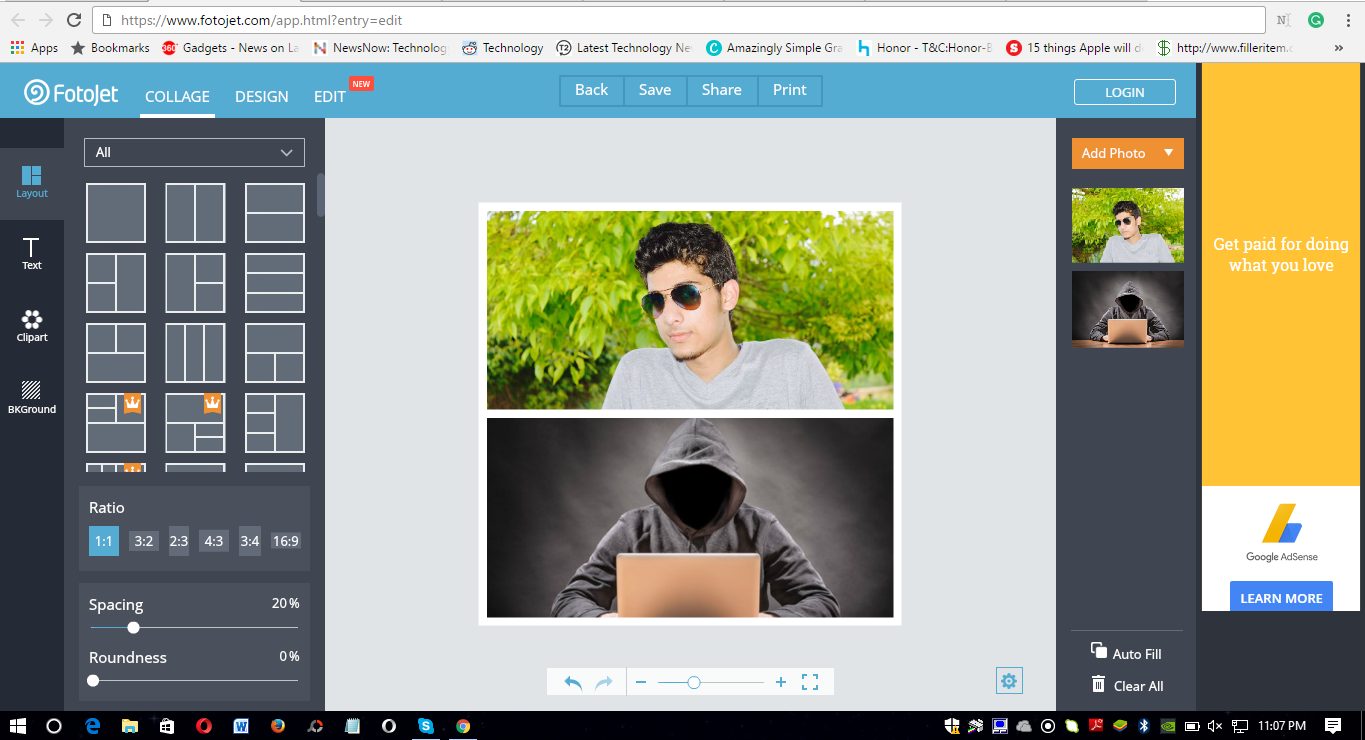Select the 3:2 ratio option
This screenshot has width=1365, height=740.
click(x=144, y=541)
